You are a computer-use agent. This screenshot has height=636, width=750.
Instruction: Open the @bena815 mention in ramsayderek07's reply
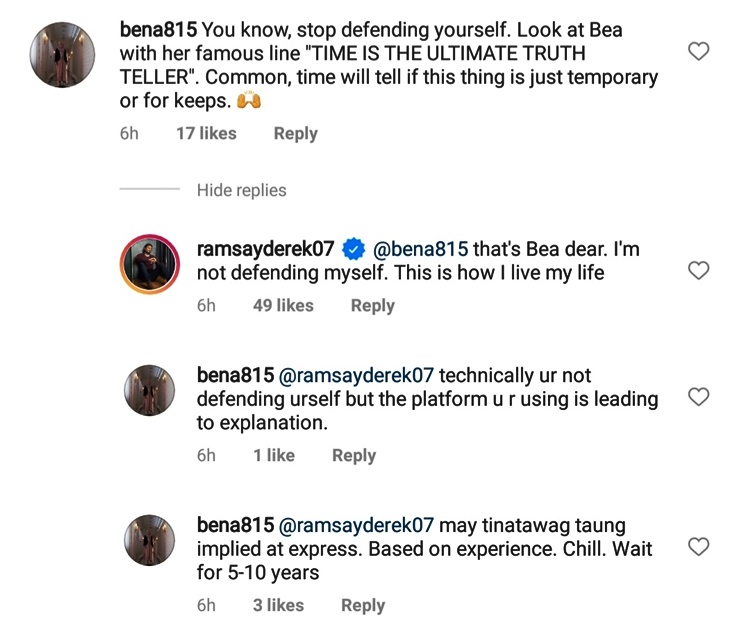(x=419, y=247)
